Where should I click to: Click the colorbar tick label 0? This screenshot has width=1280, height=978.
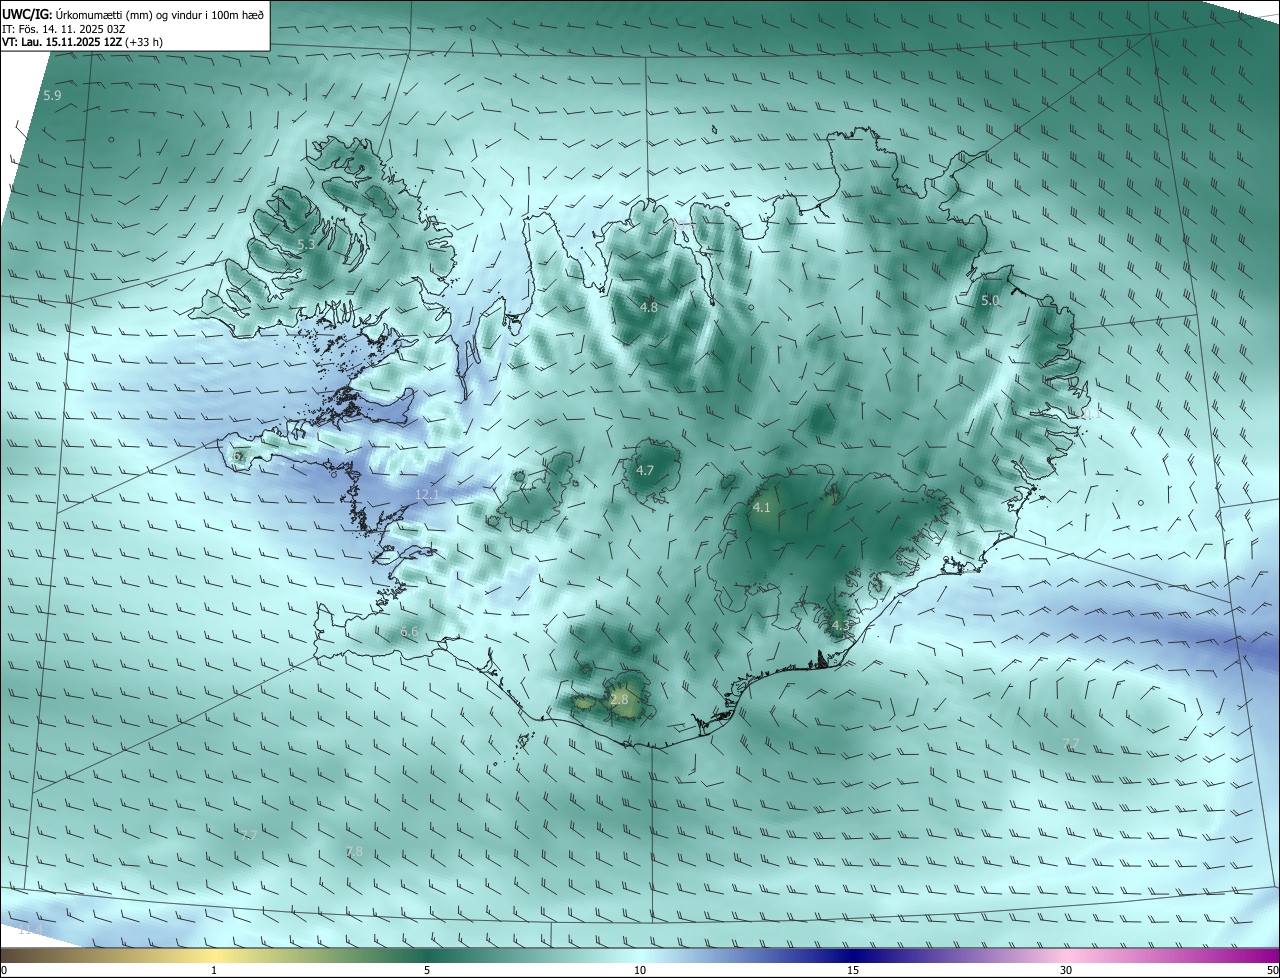click(x=4, y=970)
